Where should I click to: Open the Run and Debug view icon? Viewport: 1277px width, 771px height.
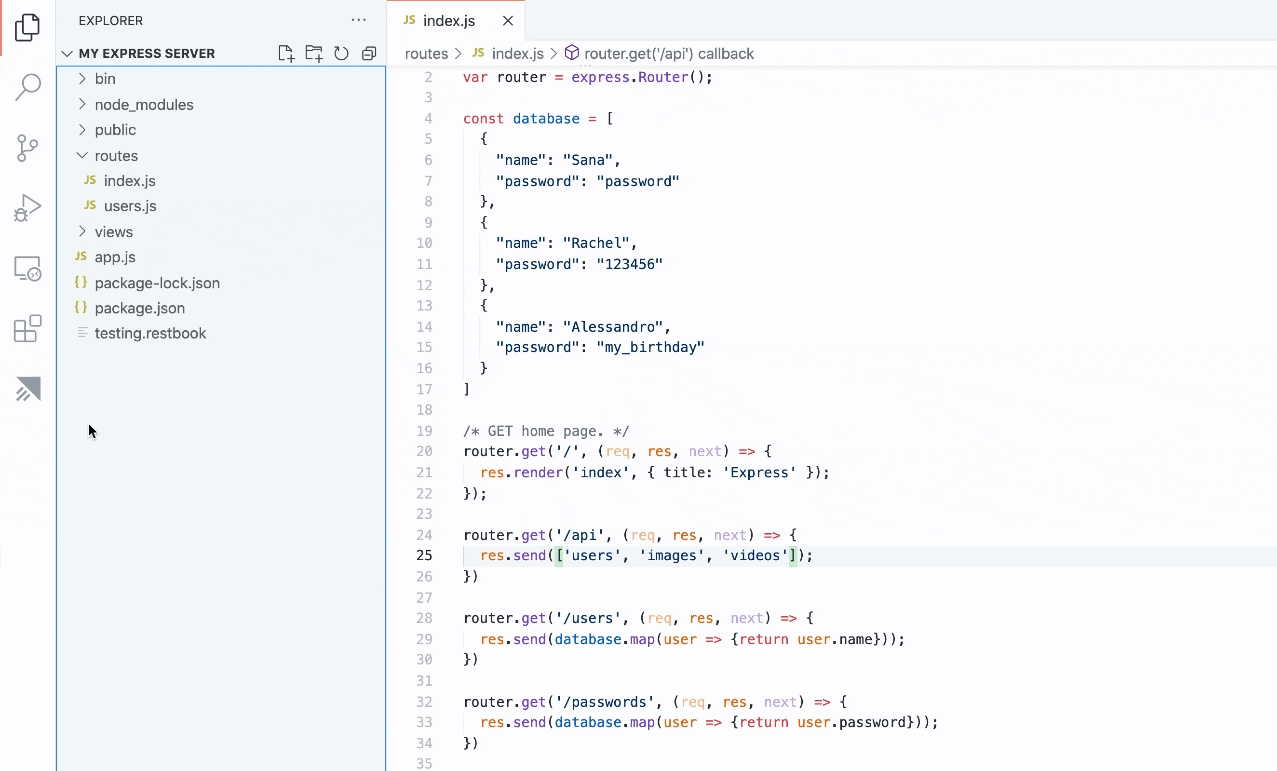point(28,208)
